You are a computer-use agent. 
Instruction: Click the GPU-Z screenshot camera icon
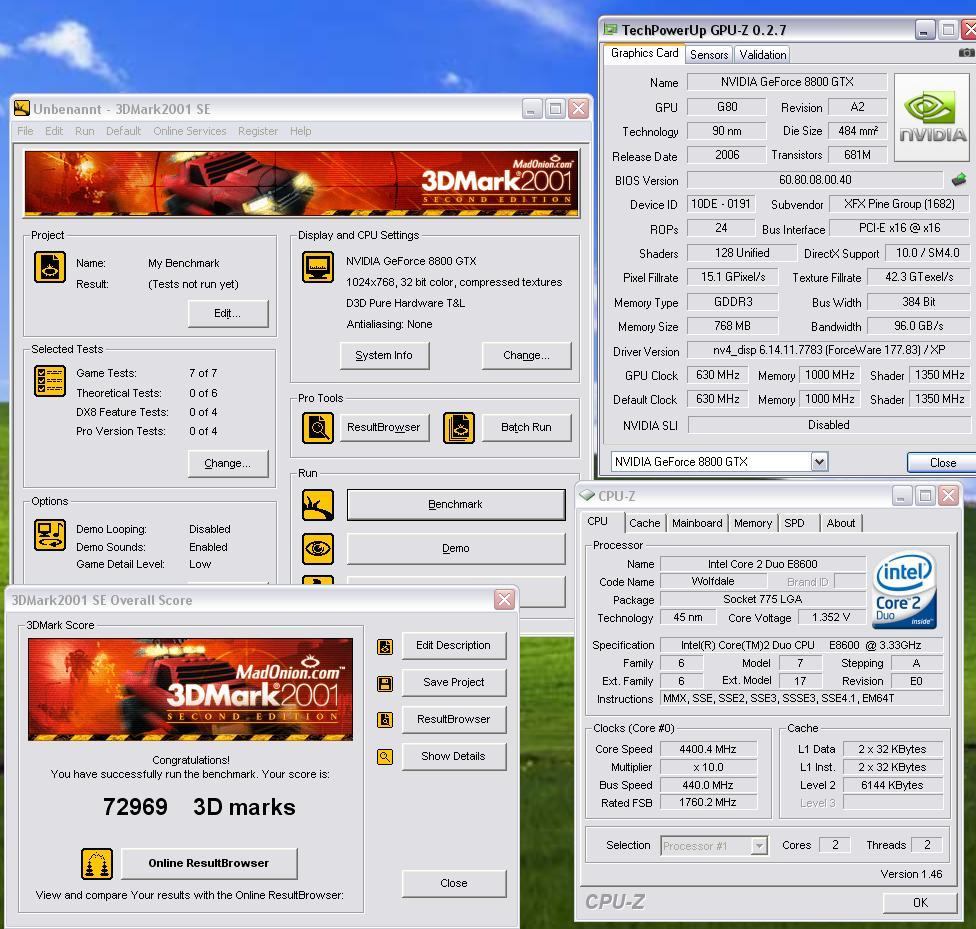tap(967, 53)
